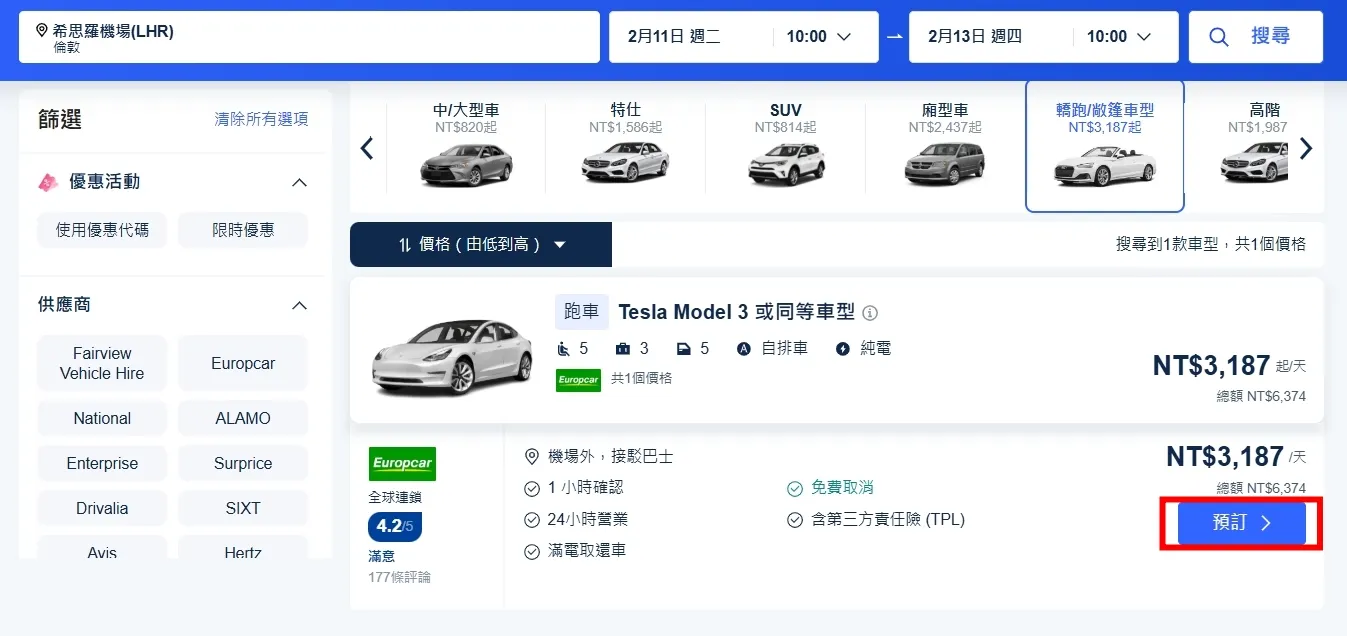This screenshot has width=1347, height=636.
Task: Click the 24小時營業 text
Action: click(x=588, y=520)
